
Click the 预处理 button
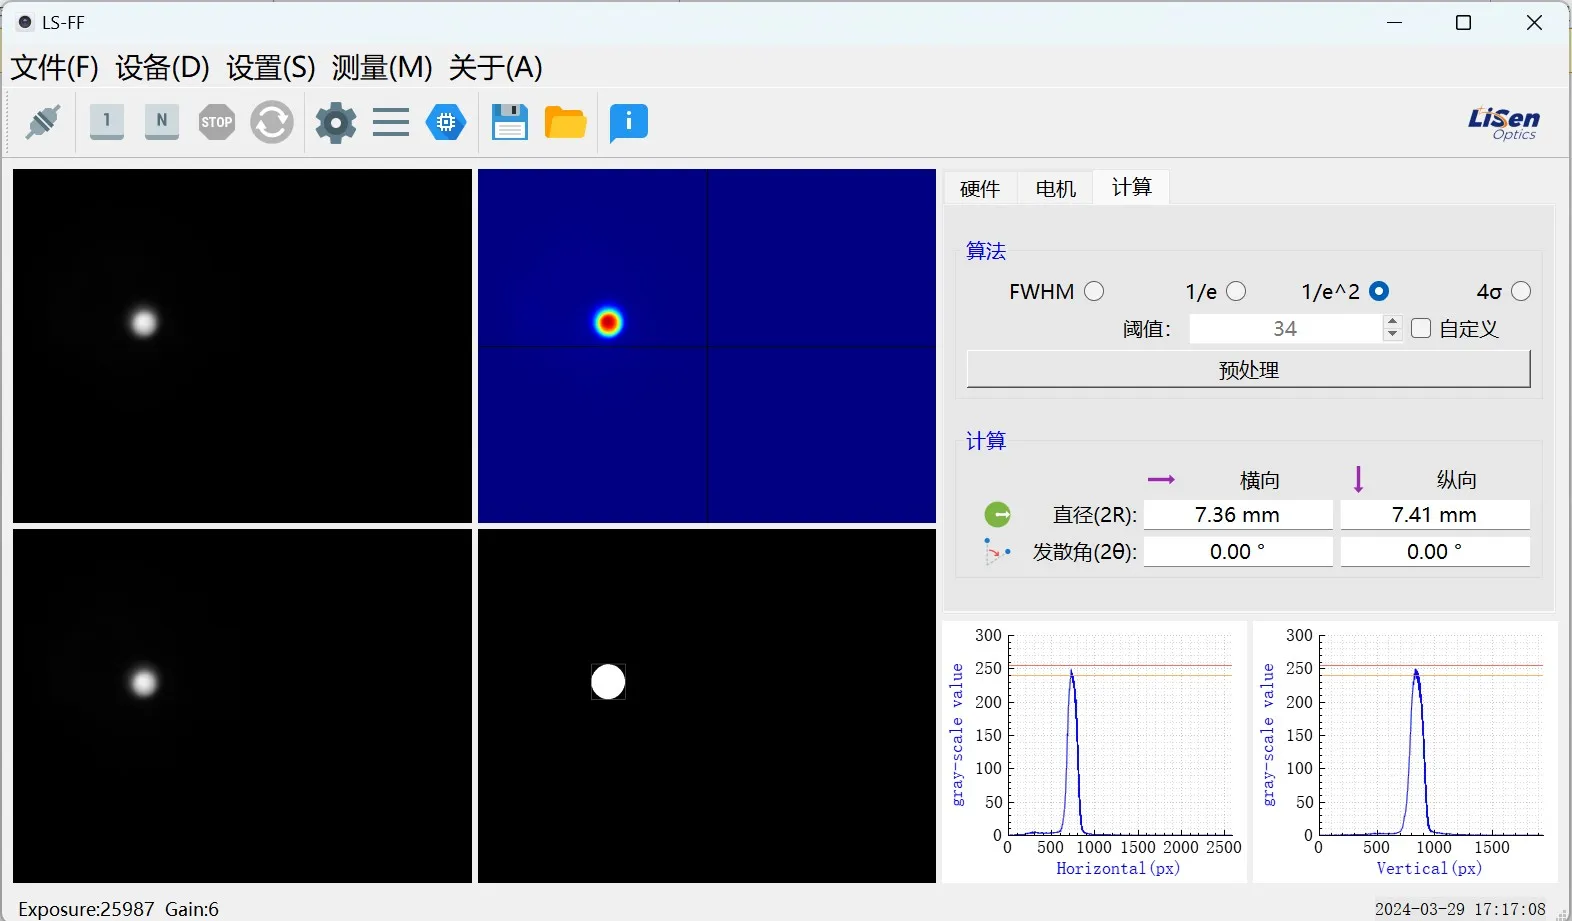1247,369
